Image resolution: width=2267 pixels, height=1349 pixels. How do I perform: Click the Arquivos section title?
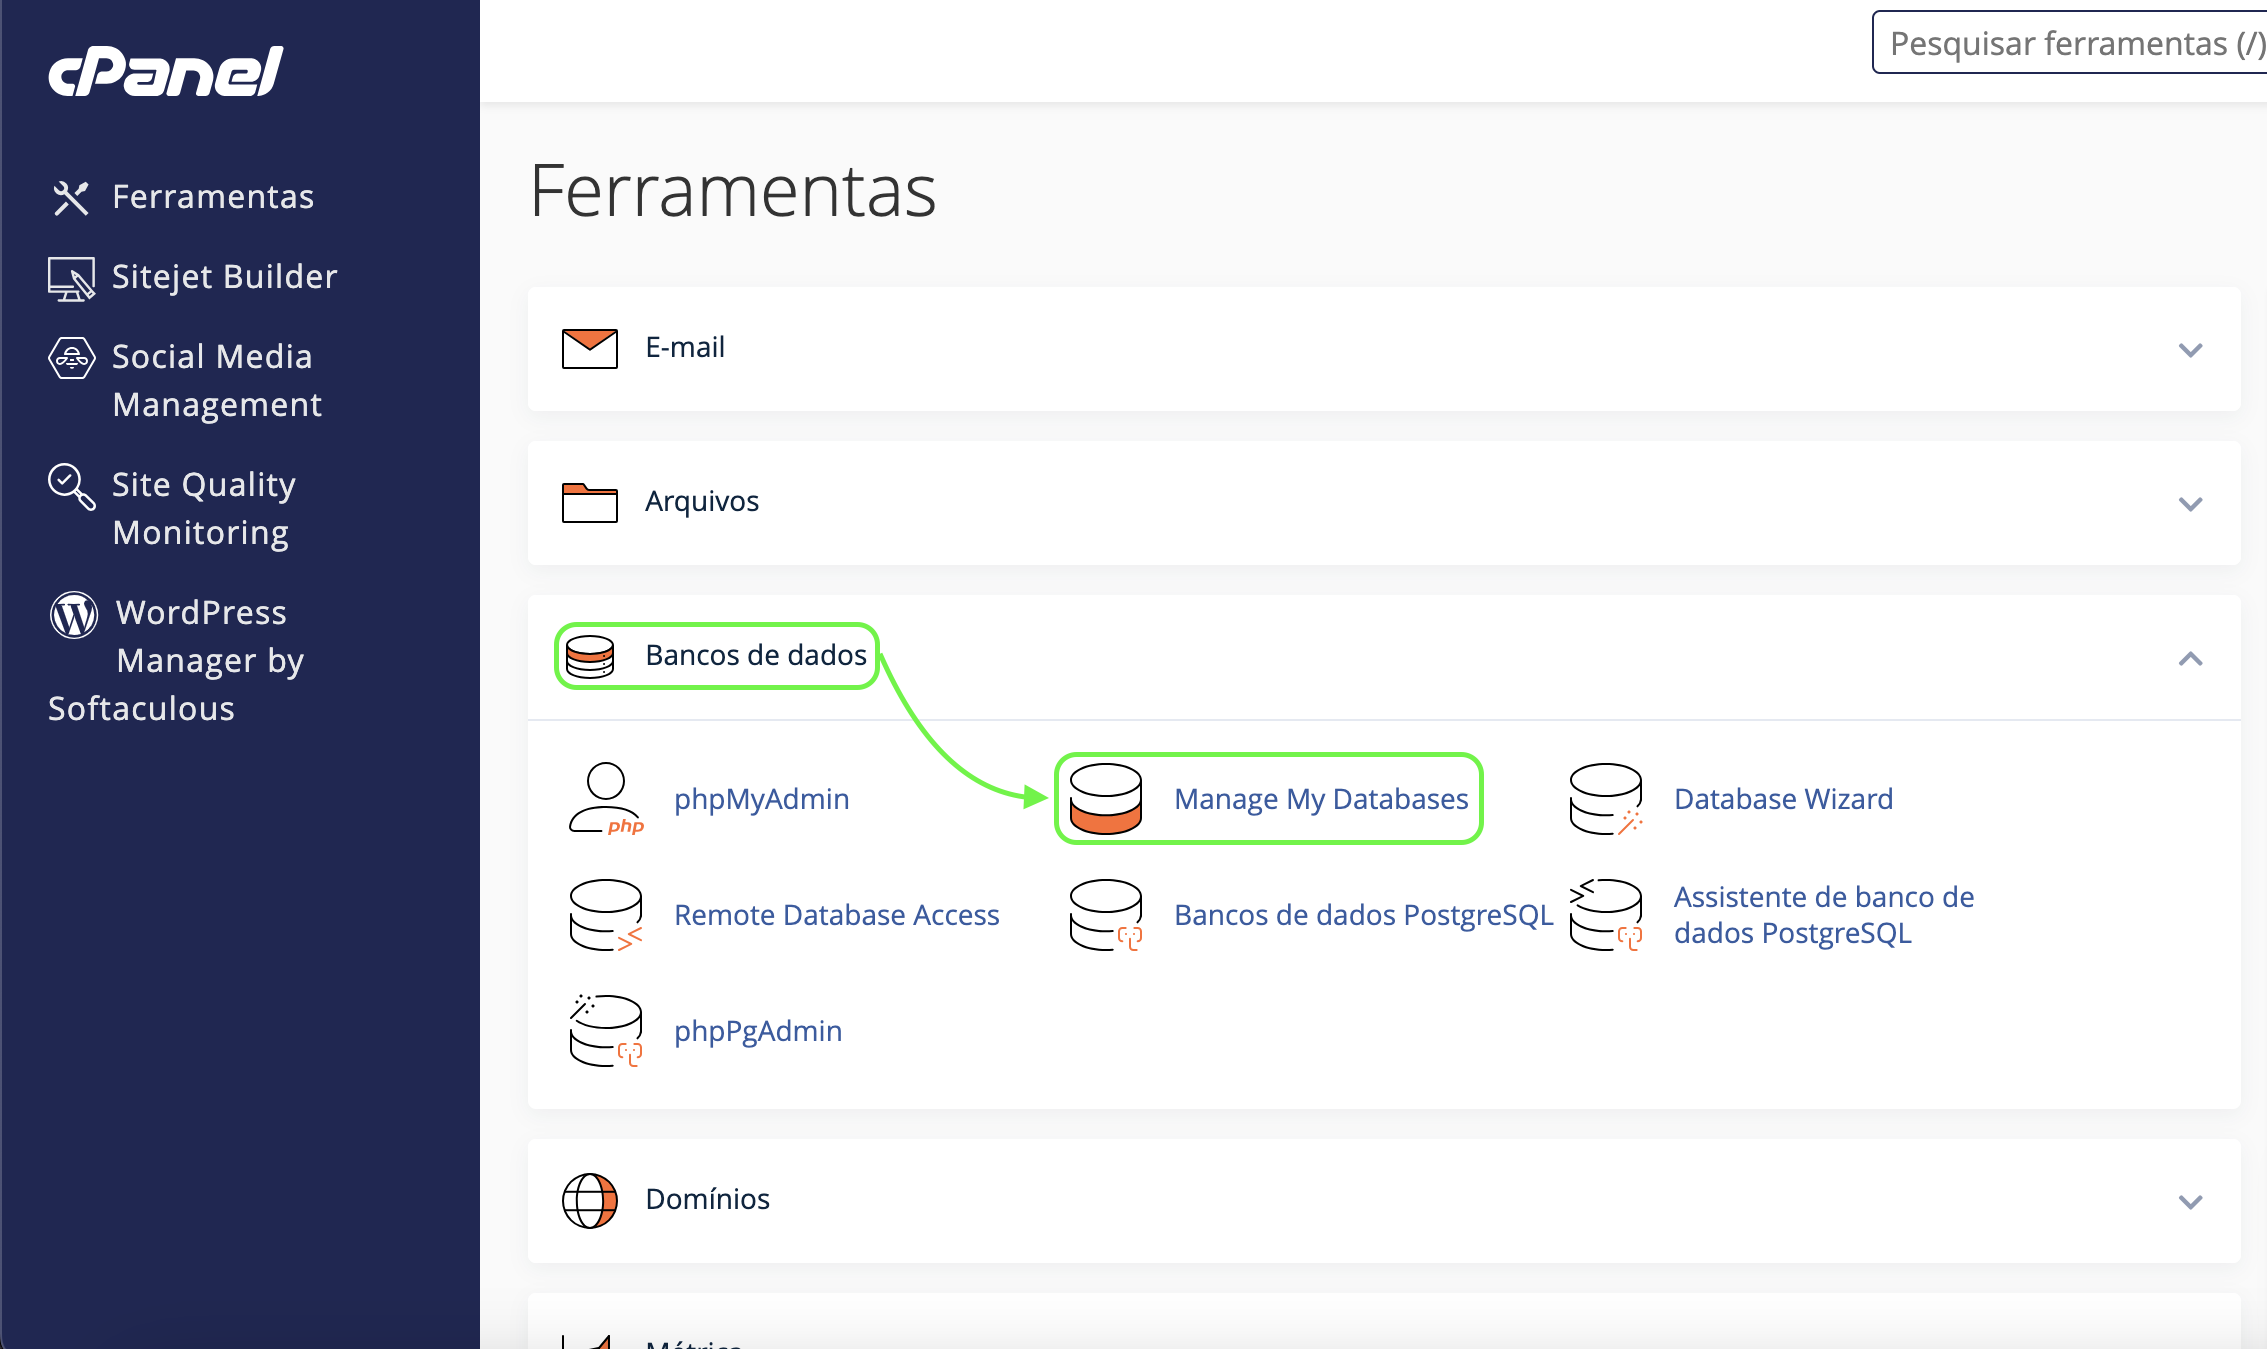(702, 502)
